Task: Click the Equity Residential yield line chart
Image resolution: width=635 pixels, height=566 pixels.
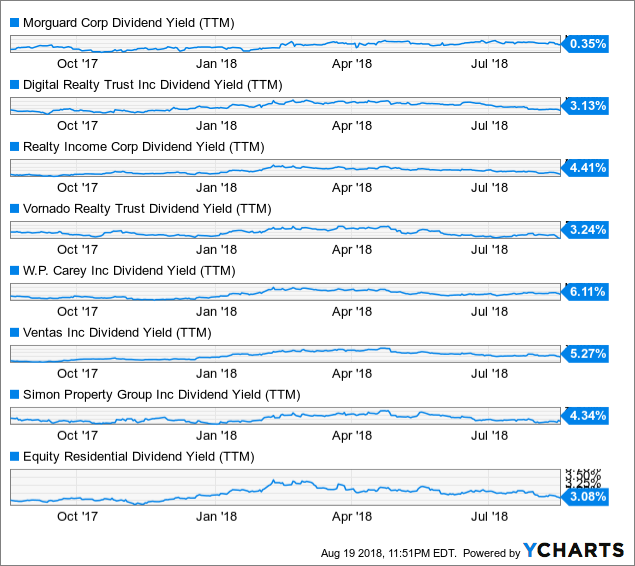Action: click(286, 487)
